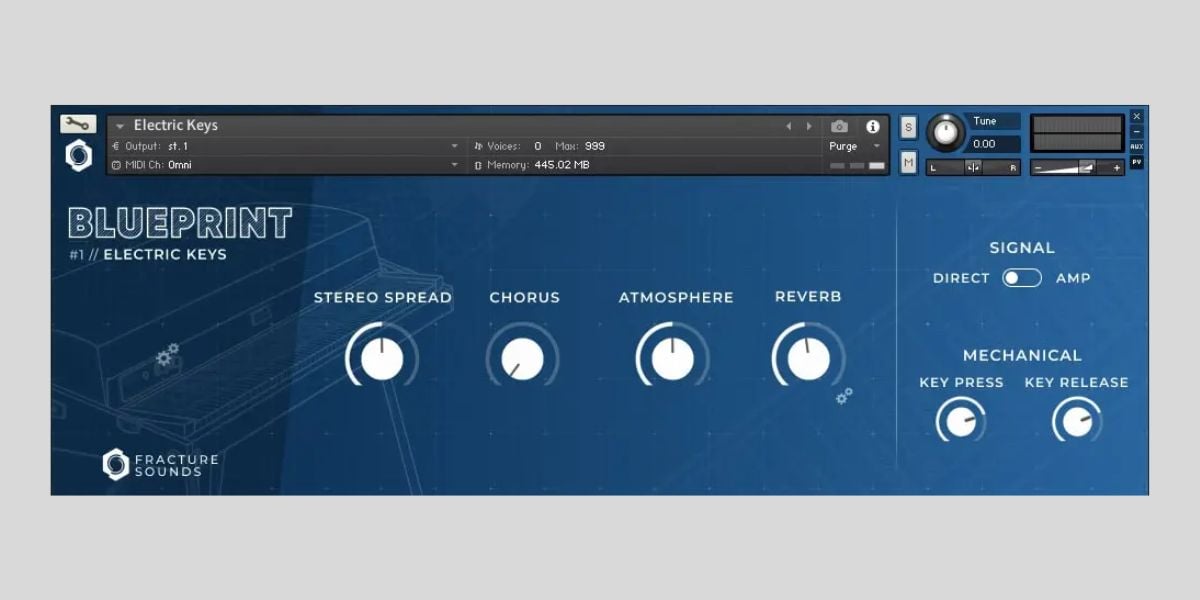Toggle the AUX sends button

[x=1137, y=146]
